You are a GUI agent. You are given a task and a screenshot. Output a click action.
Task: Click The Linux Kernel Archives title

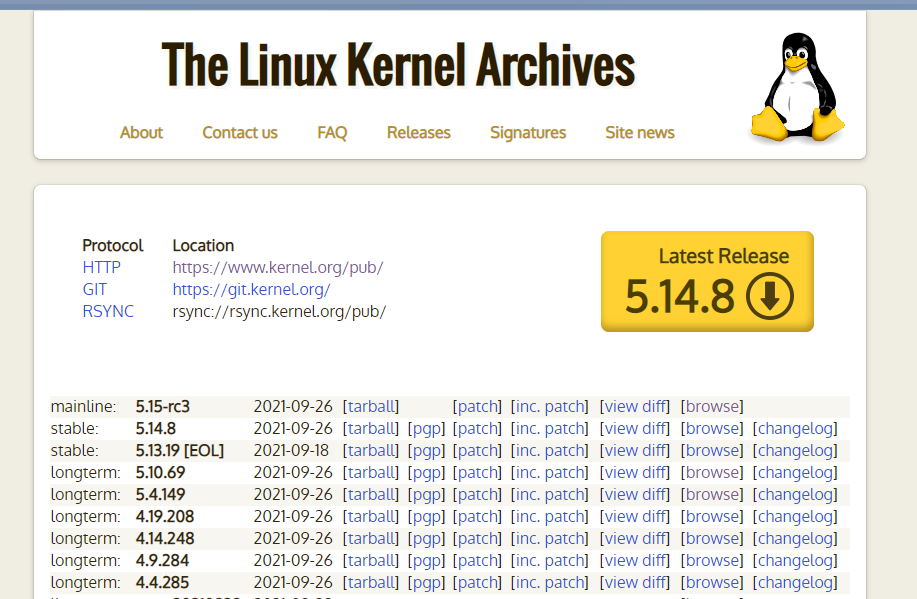click(x=398, y=65)
